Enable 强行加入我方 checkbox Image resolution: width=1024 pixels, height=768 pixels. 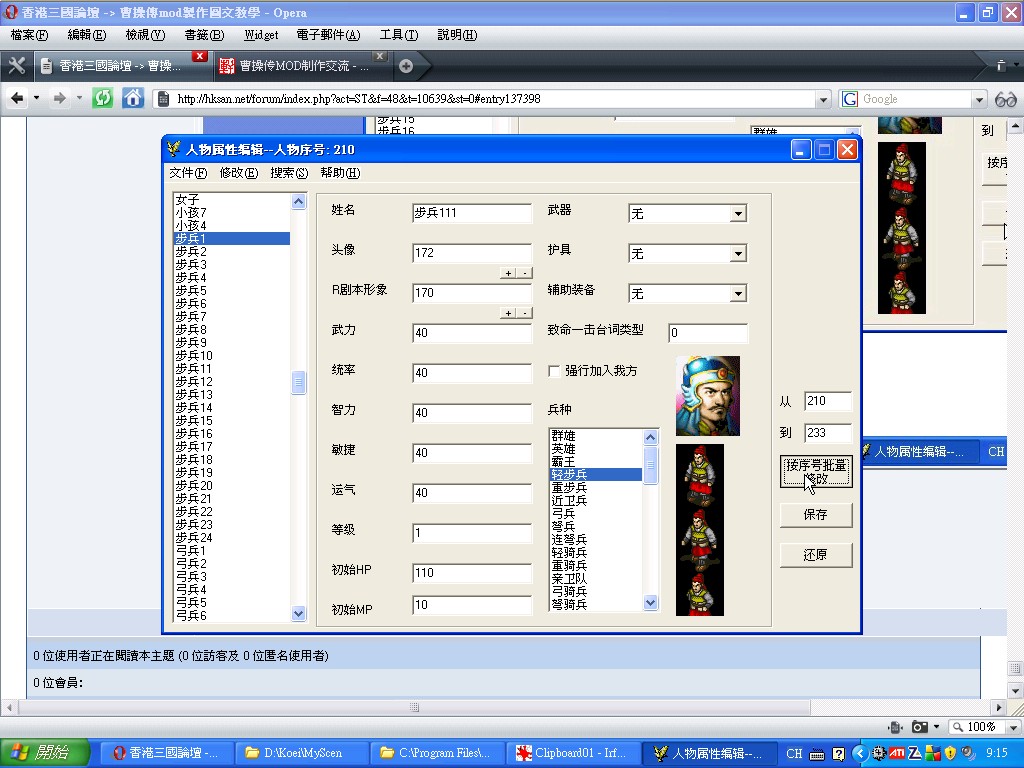click(x=554, y=371)
